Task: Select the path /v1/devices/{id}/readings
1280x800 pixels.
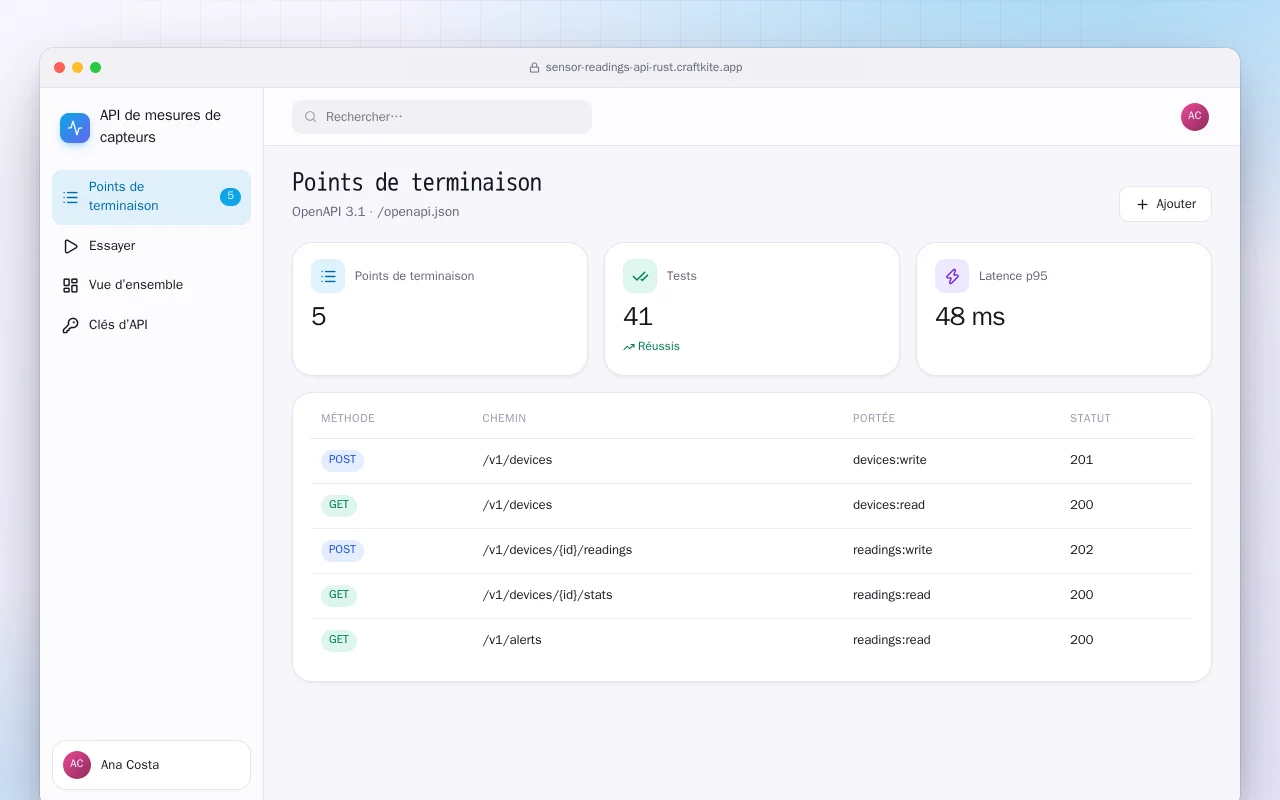Action: click(557, 550)
